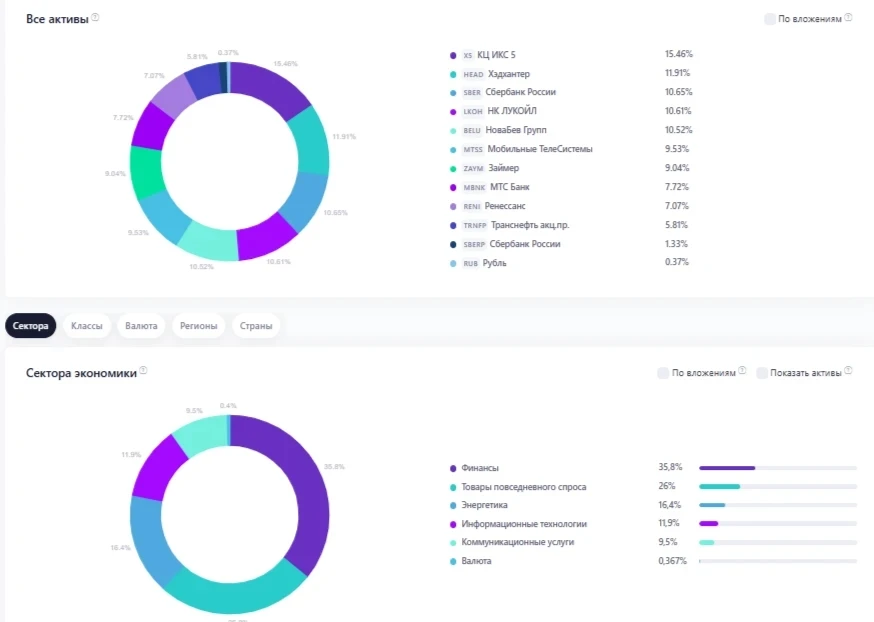Select Транснефть акц.пр. in asset list
Viewport: 874px width, 622px height.
530,225
